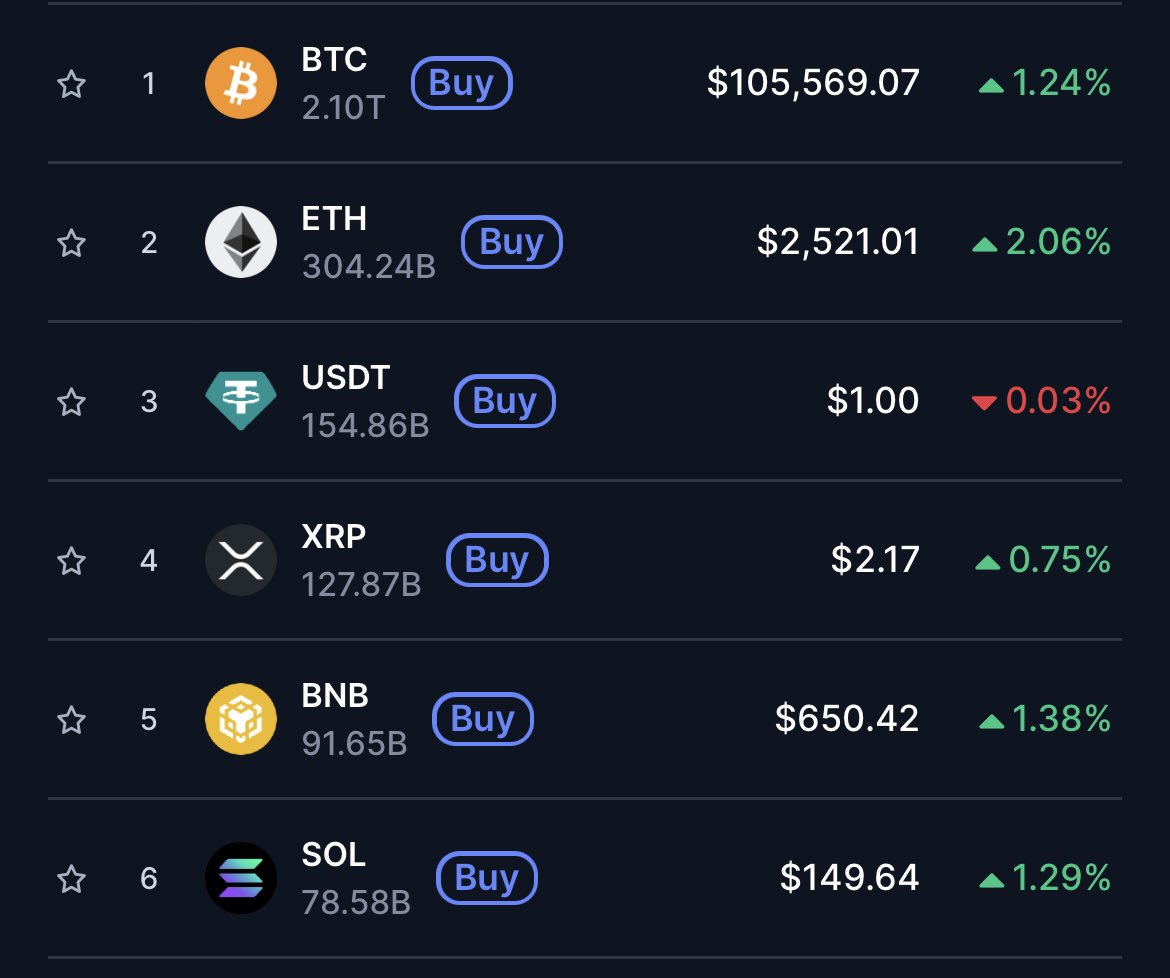Select the Buy button beside BNB

pyautogui.click(x=483, y=718)
